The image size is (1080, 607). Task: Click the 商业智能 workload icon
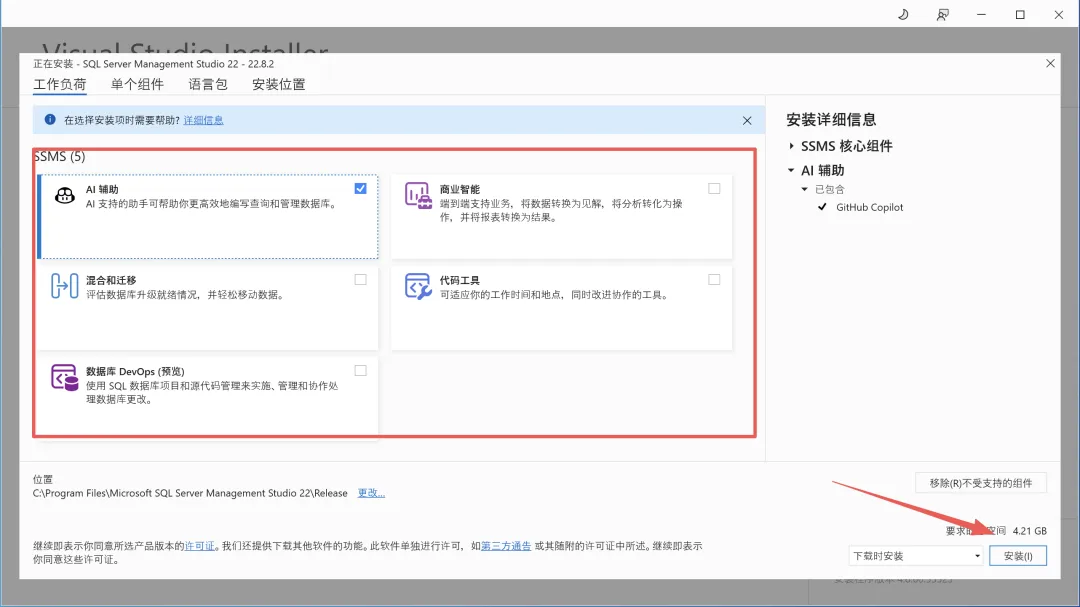(x=418, y=196)
